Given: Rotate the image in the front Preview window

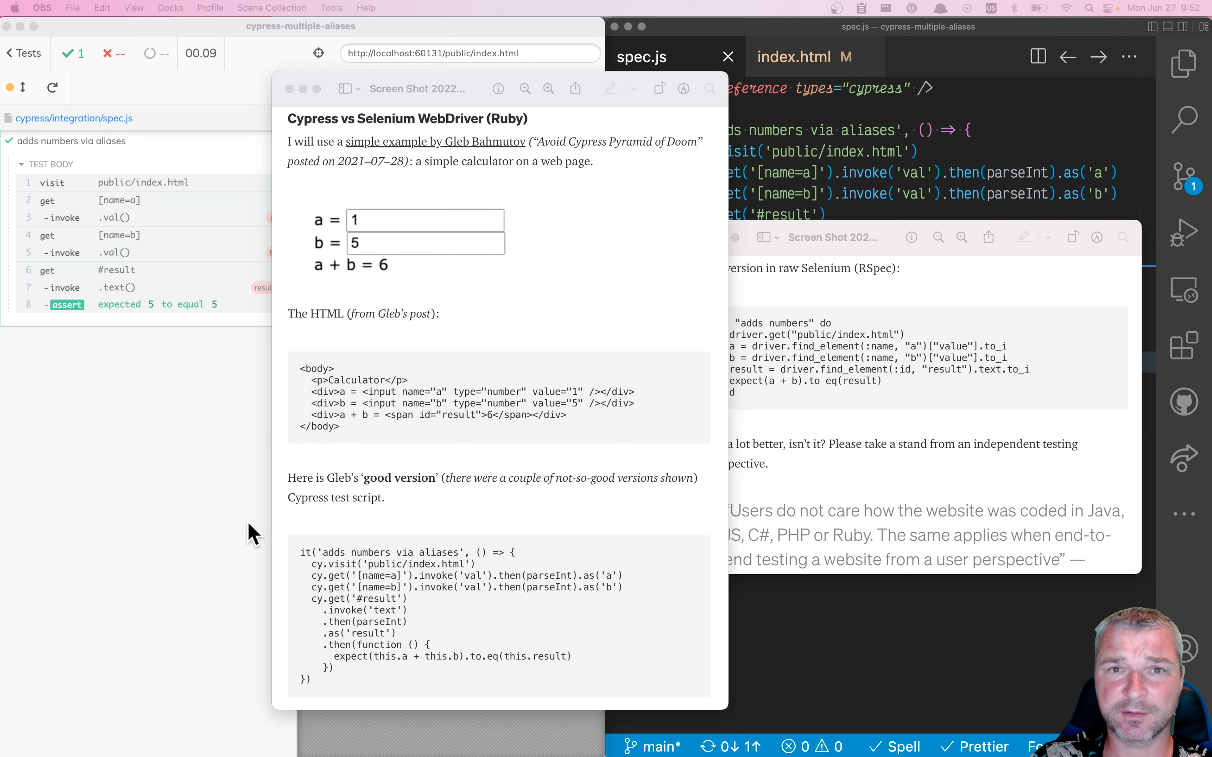Looking at the screenshot, I should (659, 89).
